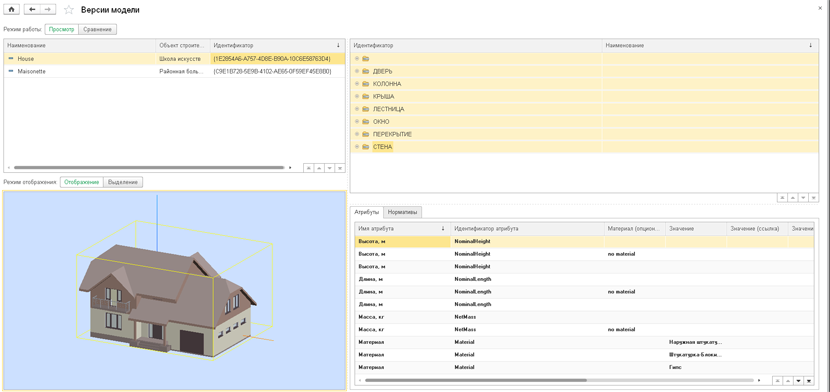Add page to favorites with star icon
The width and height of the screenshot is (830, 392).
point(69,10)
